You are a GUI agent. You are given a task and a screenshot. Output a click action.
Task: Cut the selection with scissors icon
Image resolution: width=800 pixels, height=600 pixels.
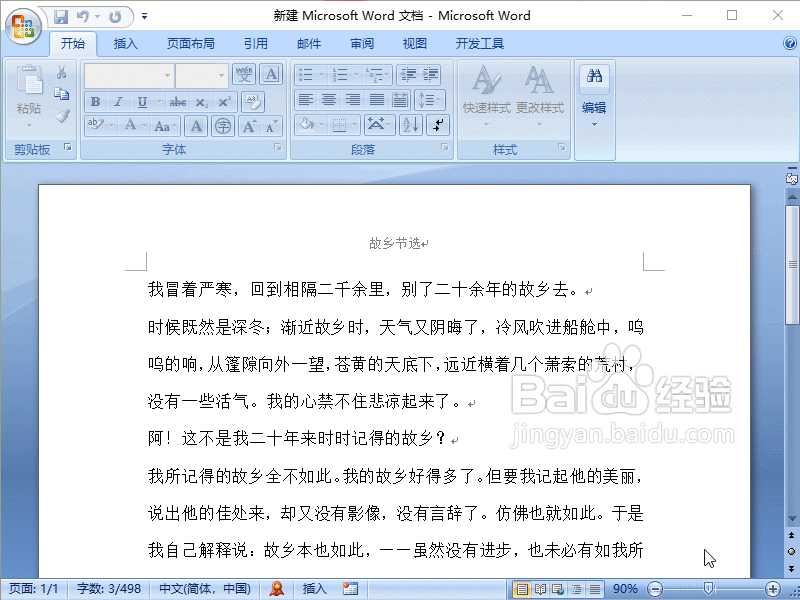click(62, 72)
